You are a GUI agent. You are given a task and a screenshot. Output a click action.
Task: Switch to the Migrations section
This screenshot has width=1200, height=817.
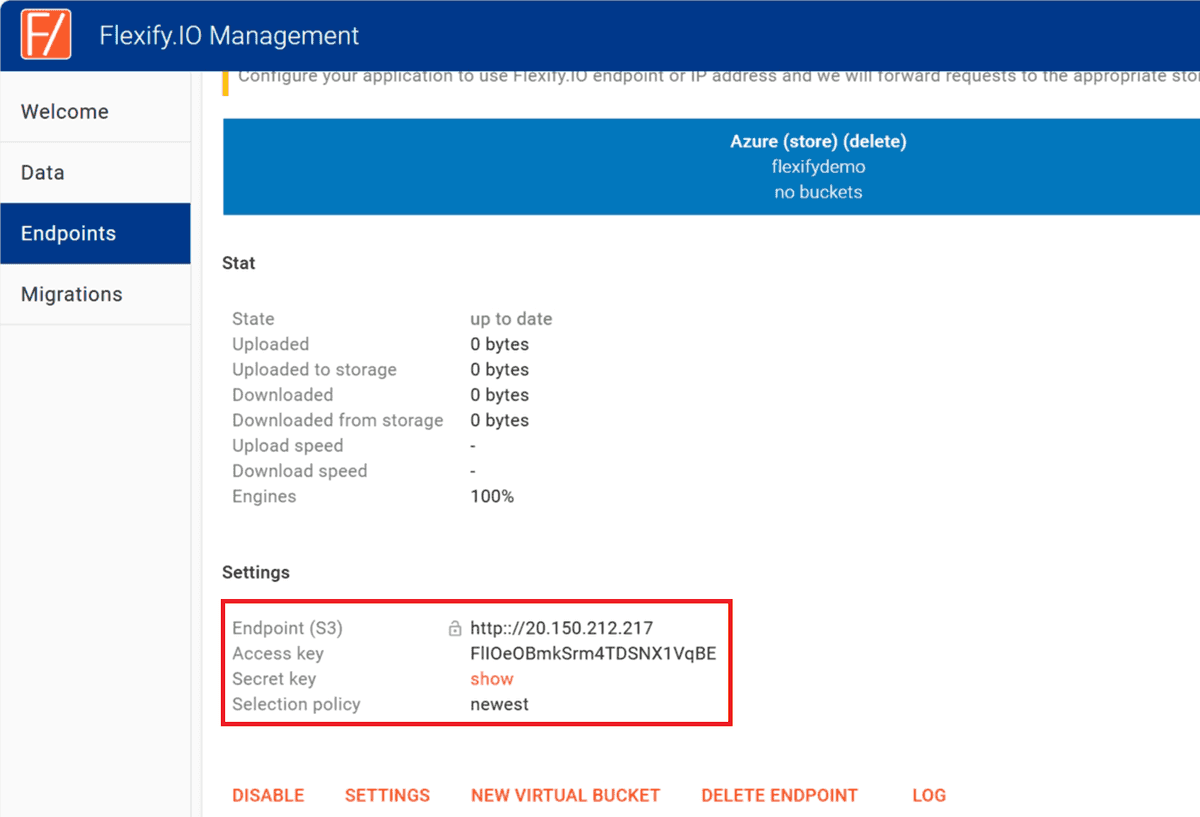coord(71,293)
